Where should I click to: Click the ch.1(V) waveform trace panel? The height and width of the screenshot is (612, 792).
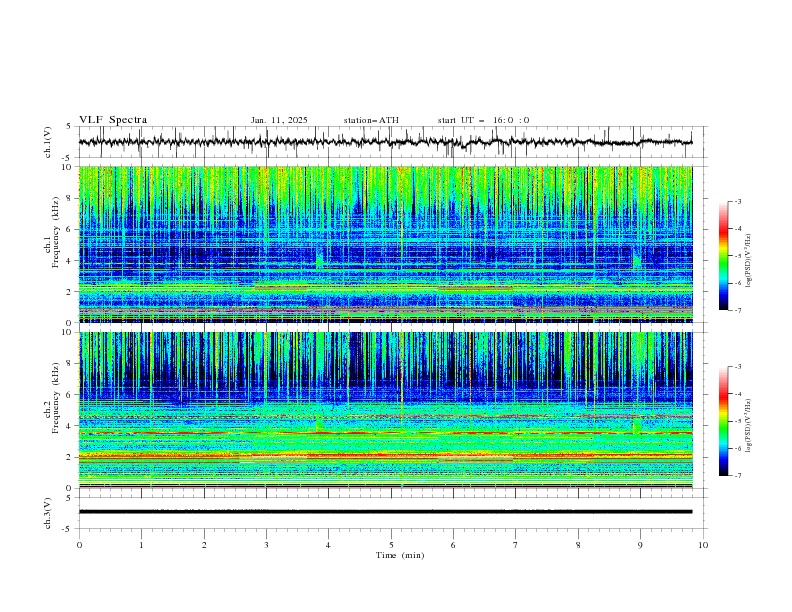[393, 142]
